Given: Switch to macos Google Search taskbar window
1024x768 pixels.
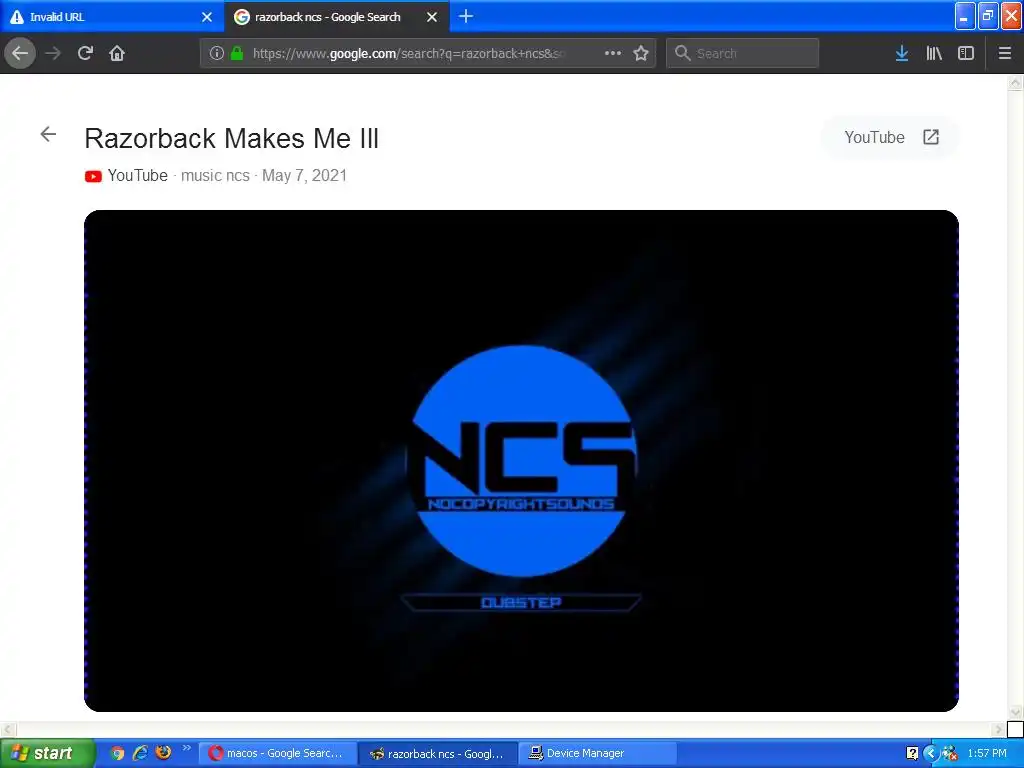Looking at the screenshot, I should point(277,753).
